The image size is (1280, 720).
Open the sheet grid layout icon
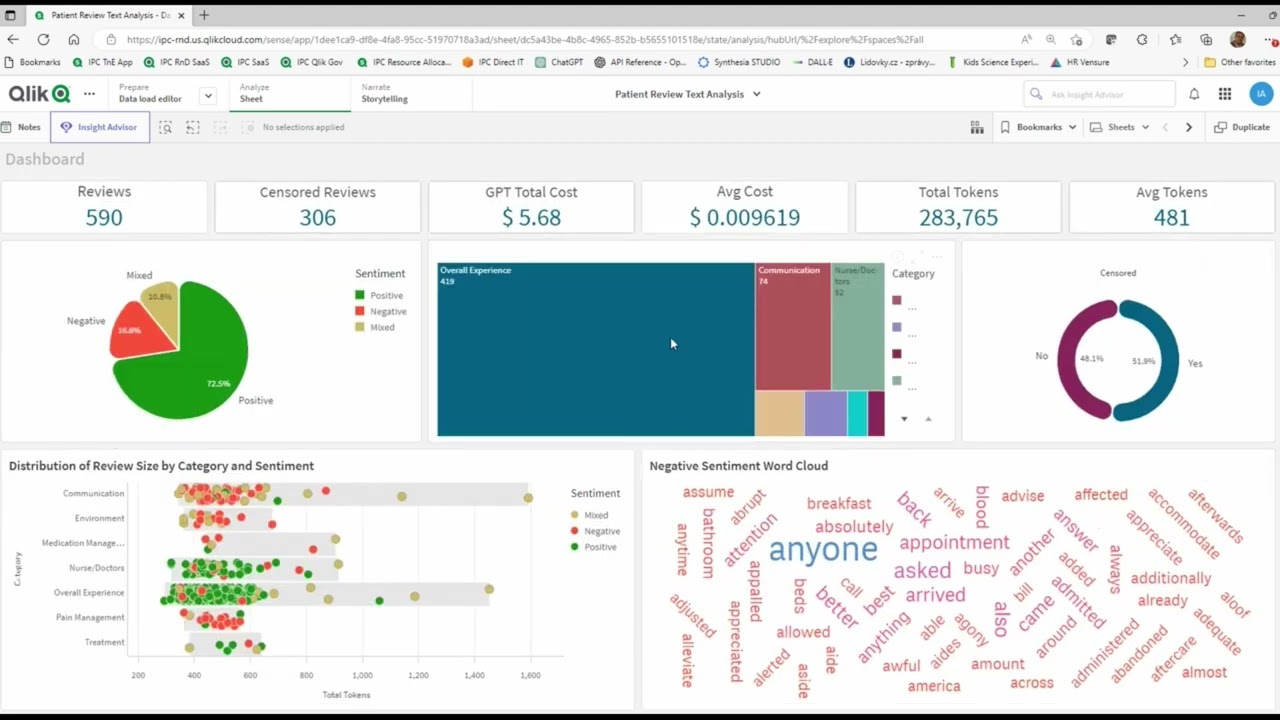(x=977, y=127)
